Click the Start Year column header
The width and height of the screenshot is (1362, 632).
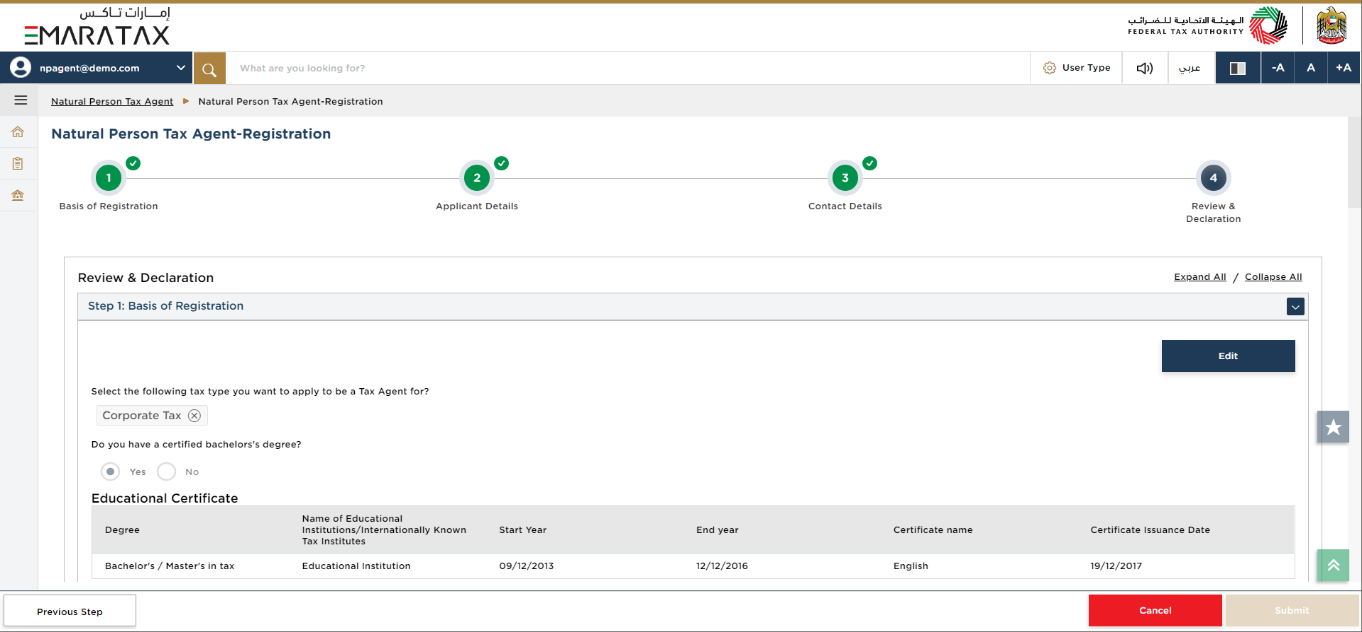coord(523,530)
